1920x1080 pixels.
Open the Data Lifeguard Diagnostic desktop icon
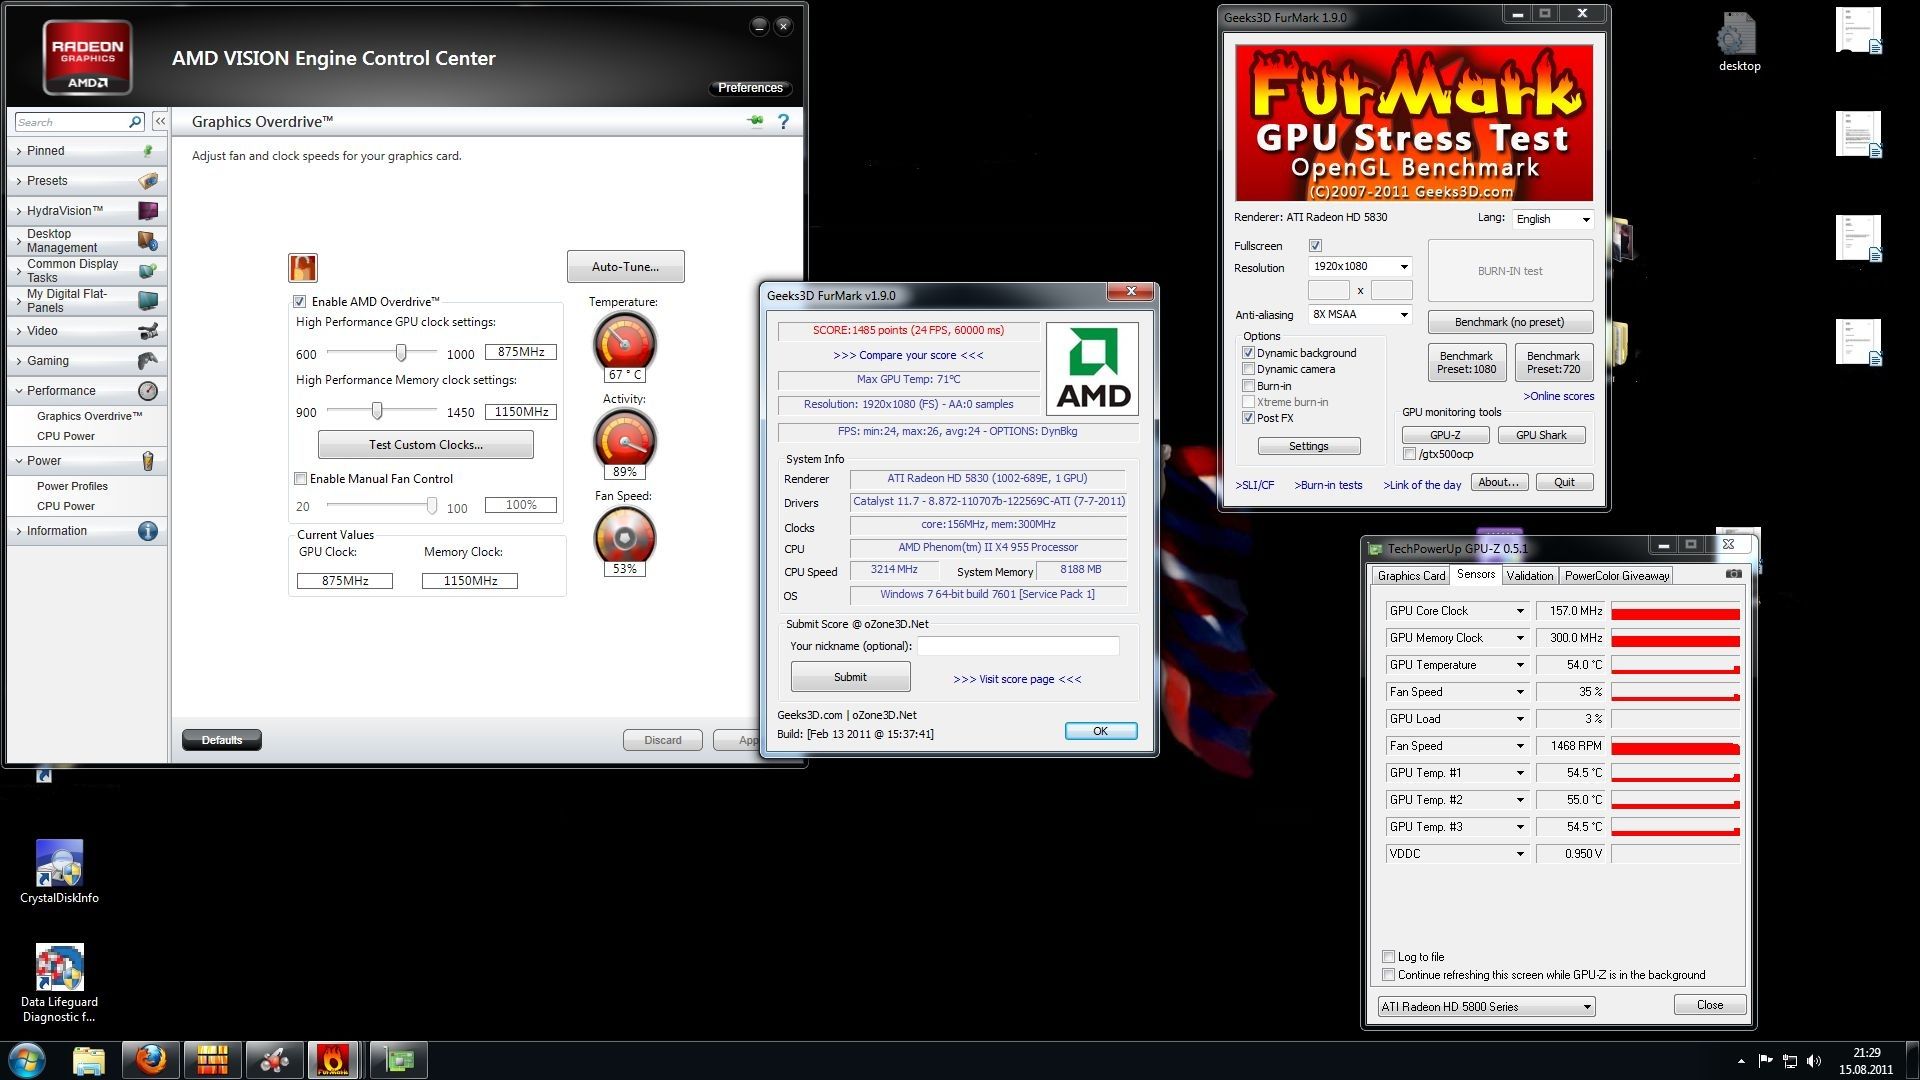pos(59,968)
